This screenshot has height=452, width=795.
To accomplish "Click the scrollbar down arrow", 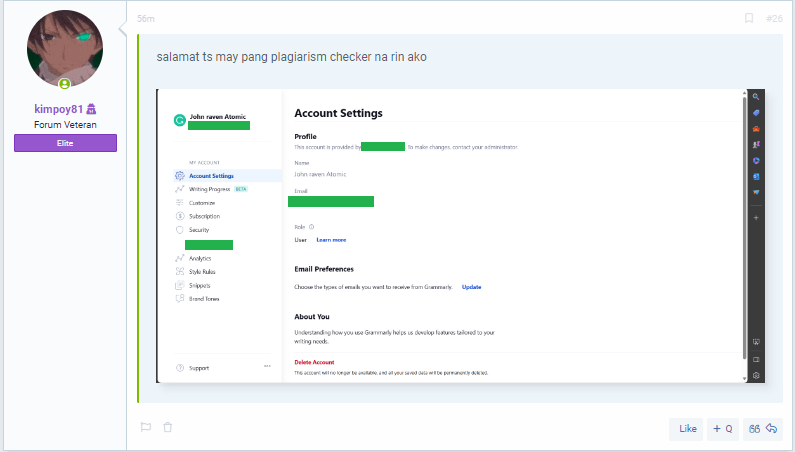I will [x=744, y=378].
